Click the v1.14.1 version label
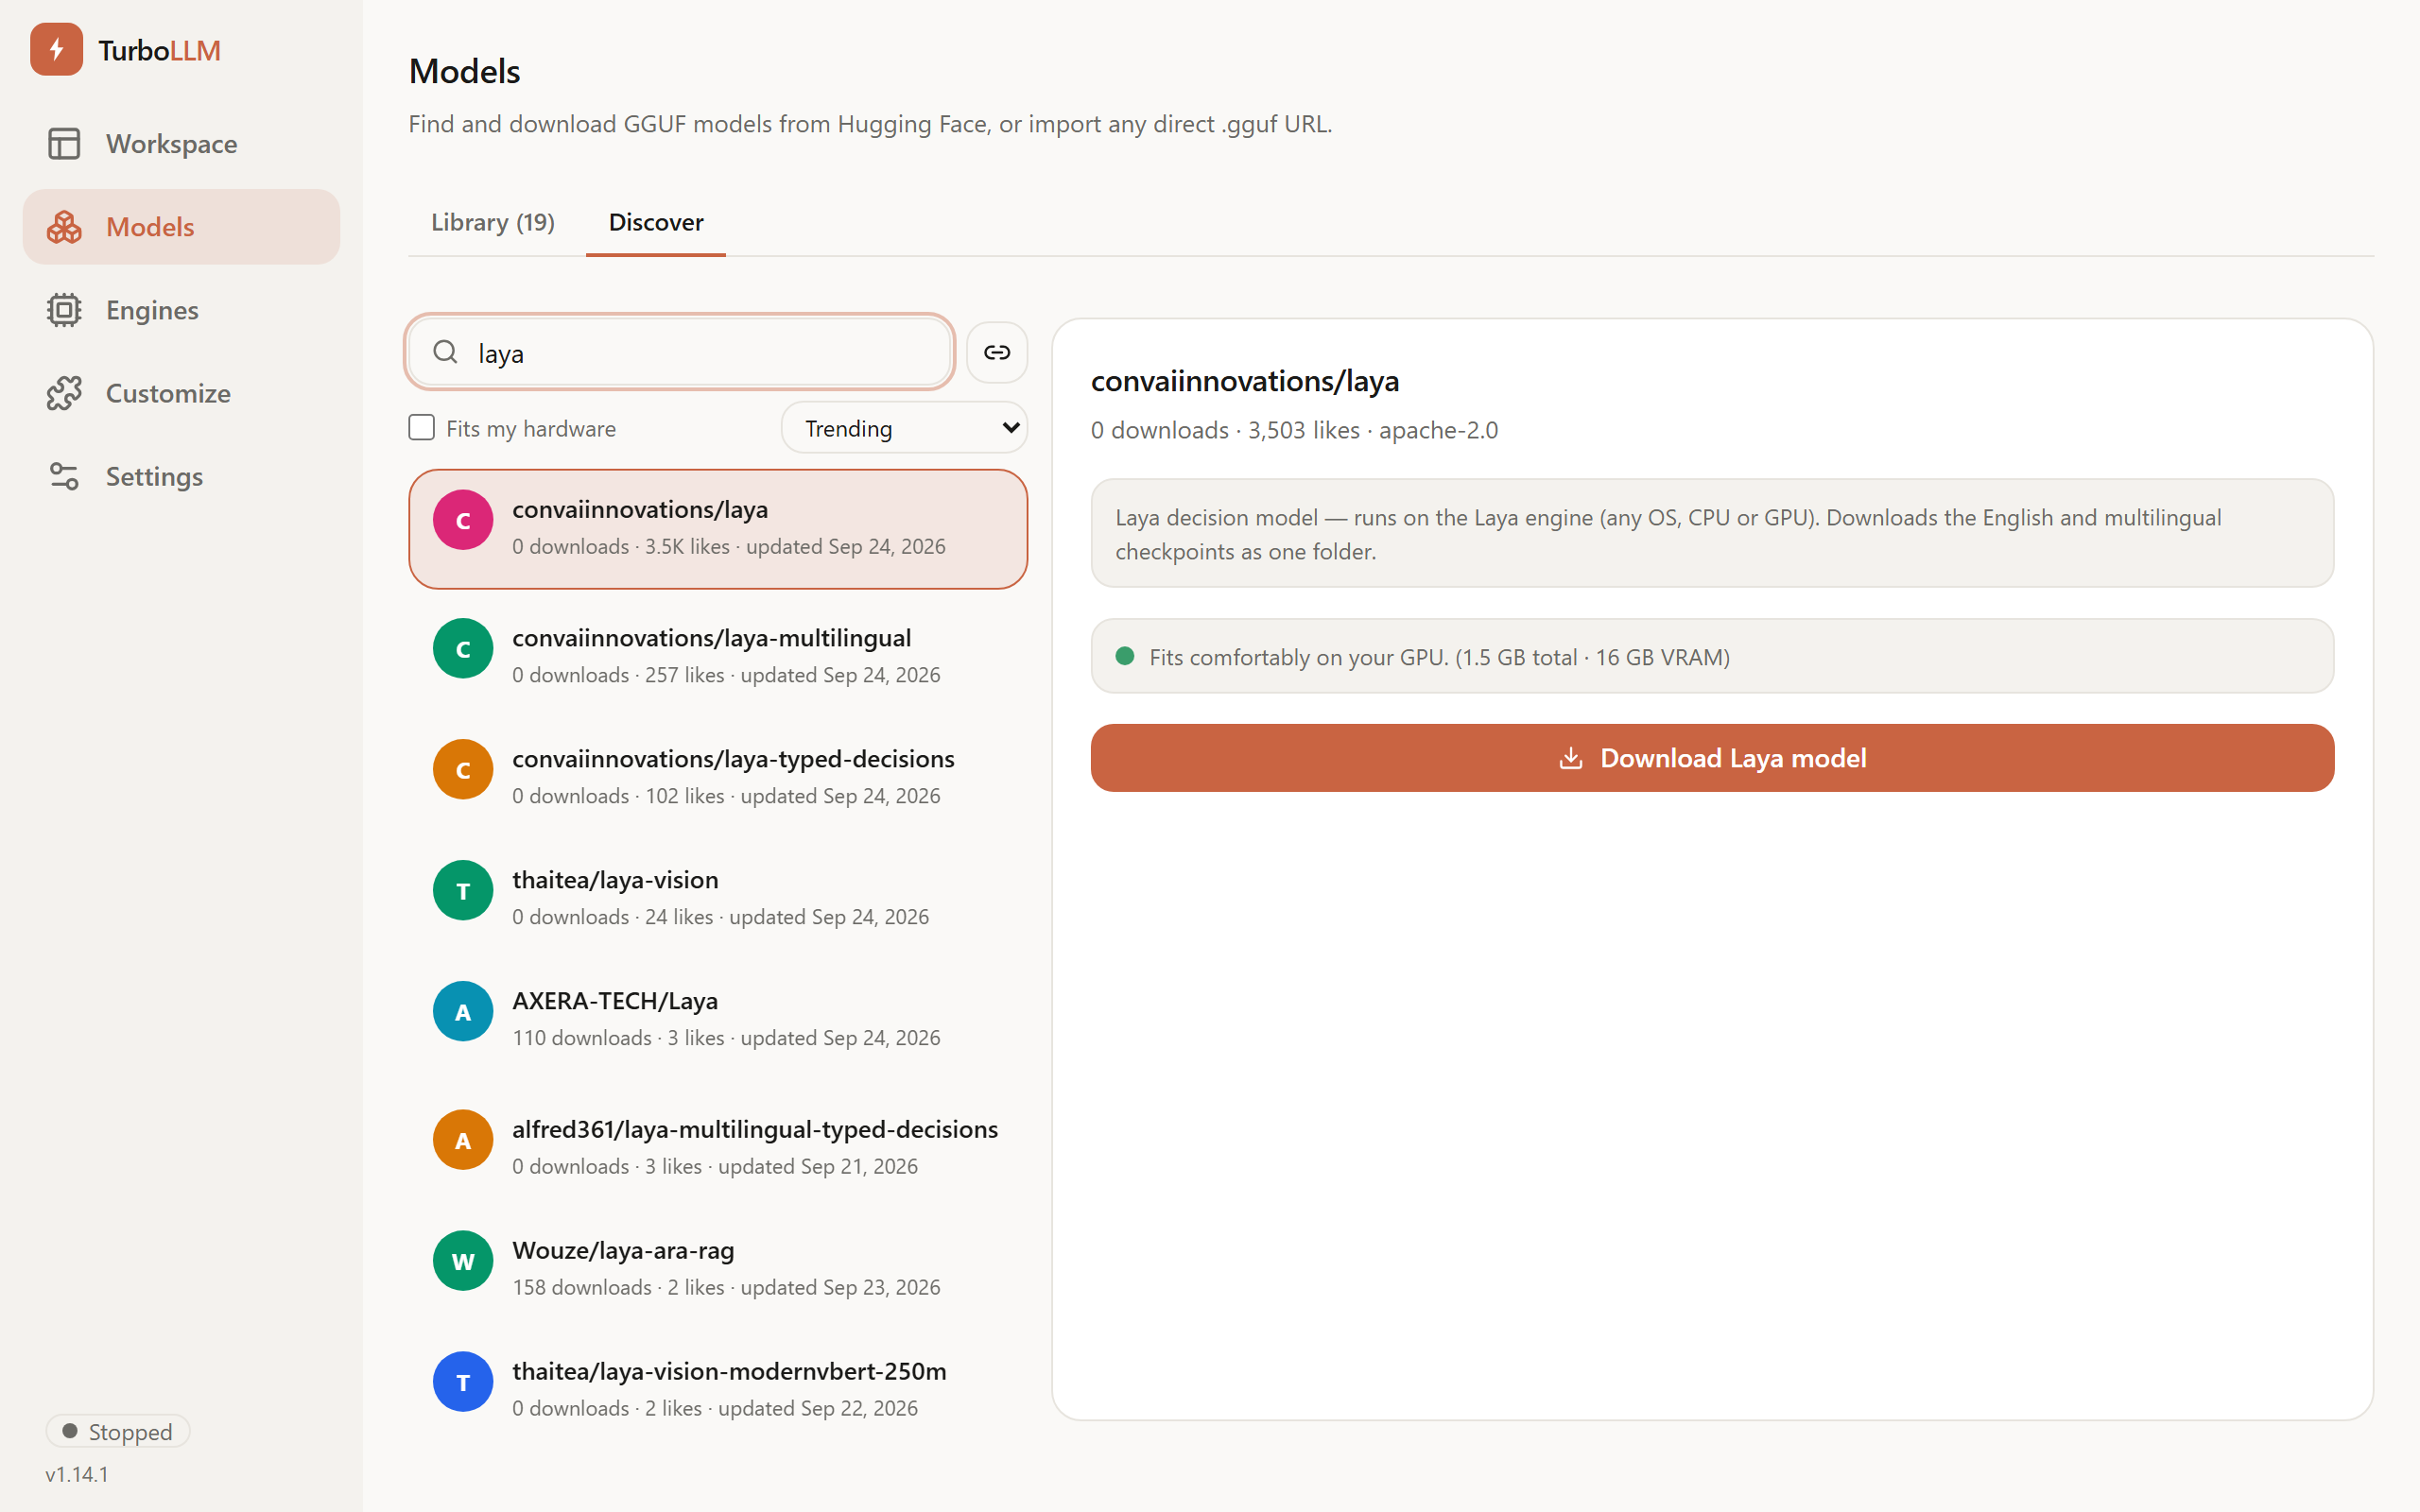2420x1512 pixels. [x=77, y=1474]
